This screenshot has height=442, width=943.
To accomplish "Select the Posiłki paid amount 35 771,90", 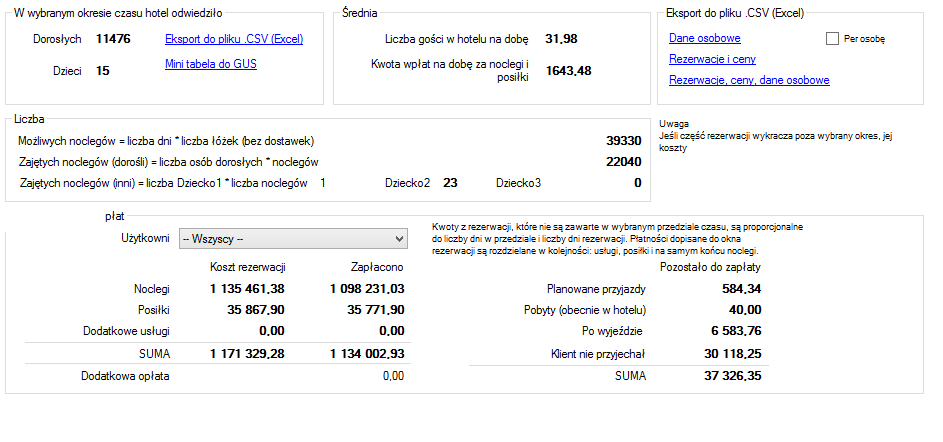I will (369, 309).
